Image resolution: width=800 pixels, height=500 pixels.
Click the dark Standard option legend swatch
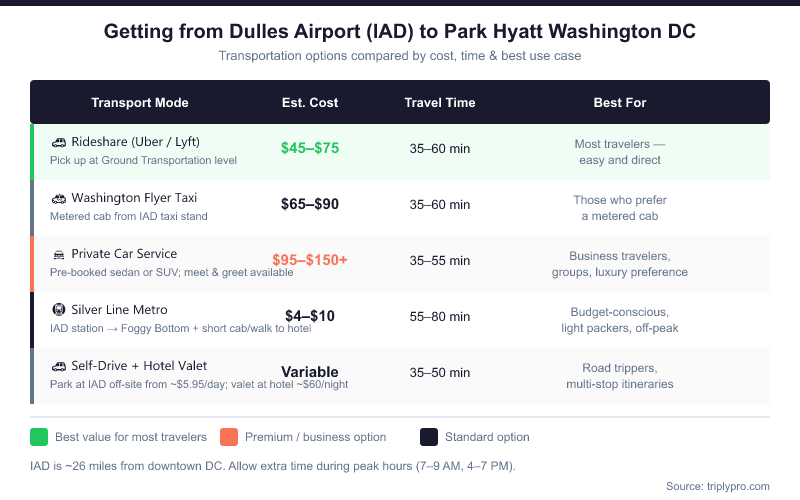[x=429, y=437]
